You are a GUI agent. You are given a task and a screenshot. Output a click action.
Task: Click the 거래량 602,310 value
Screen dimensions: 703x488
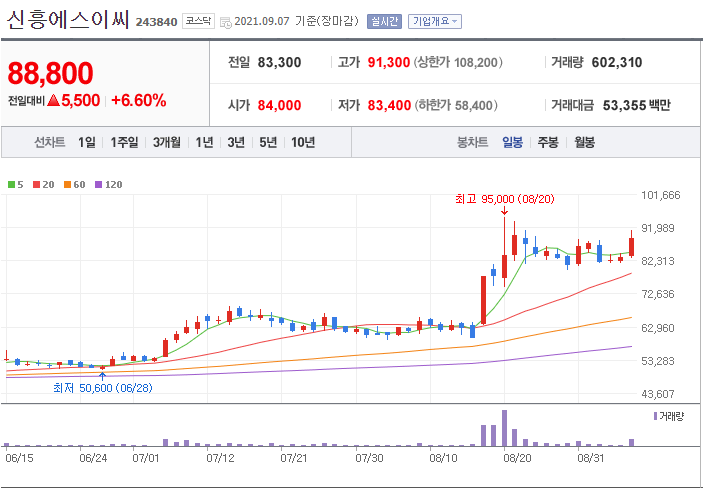point(617,62)
